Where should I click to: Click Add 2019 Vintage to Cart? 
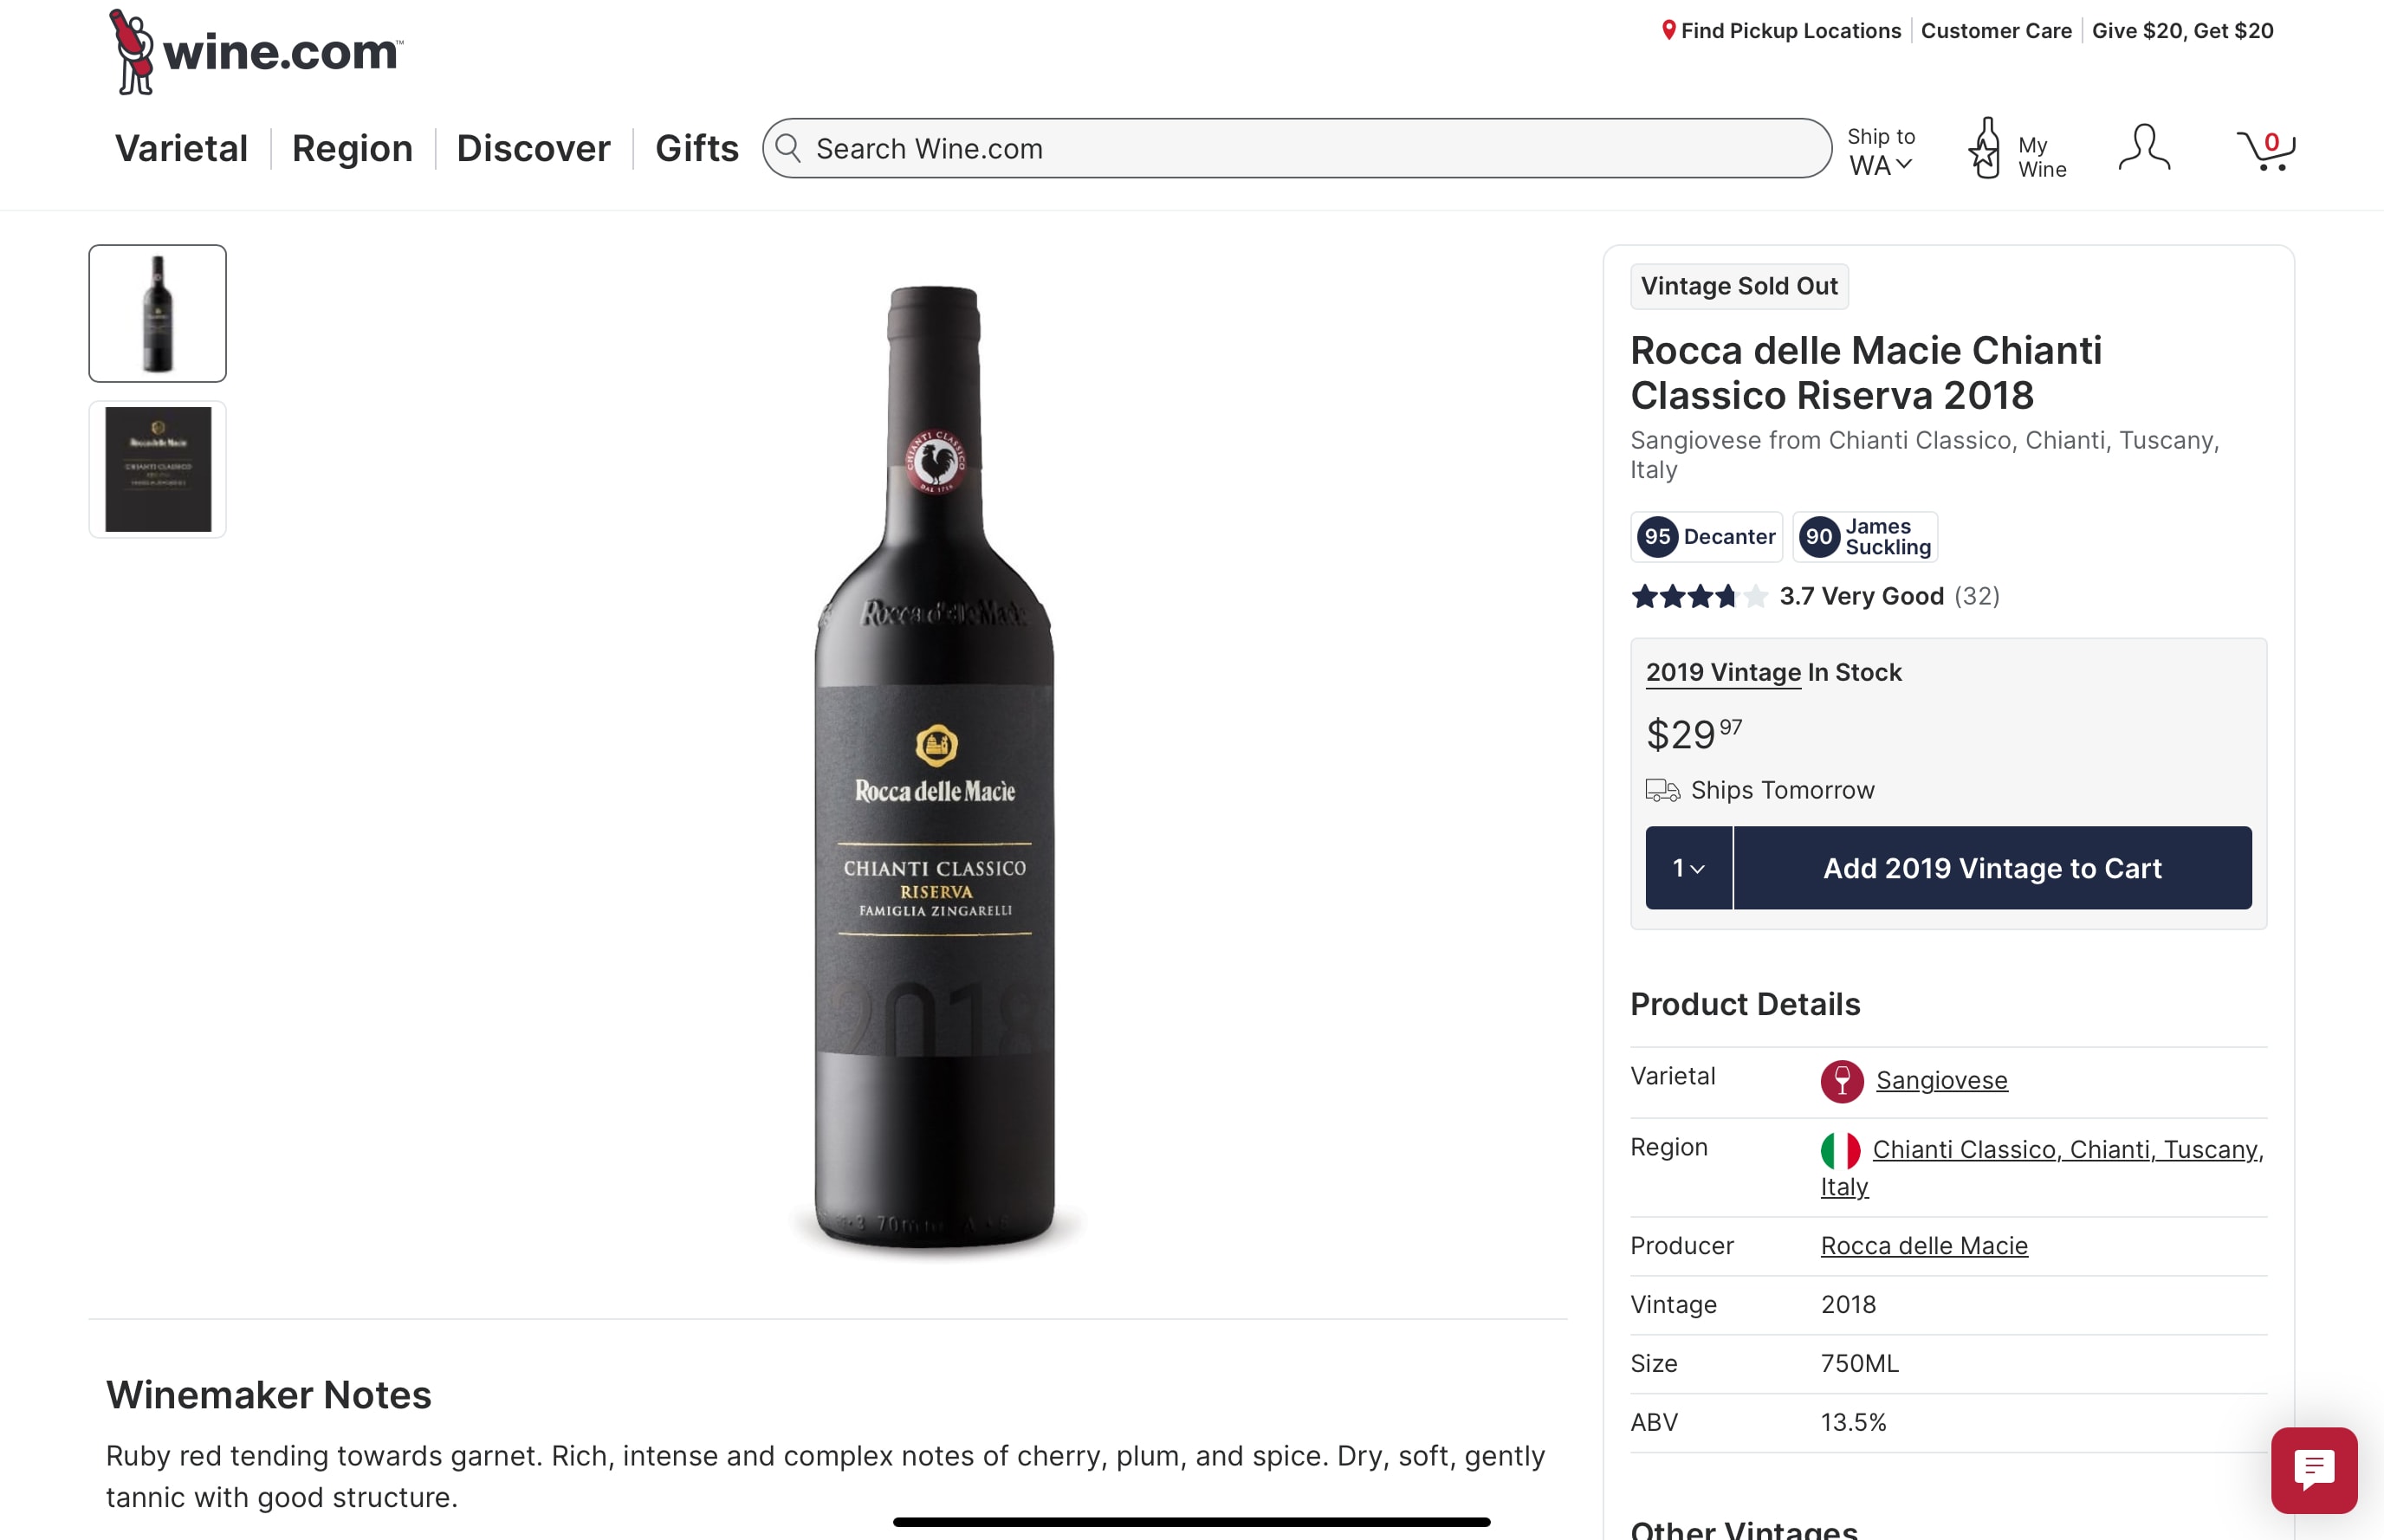point(1992,868)
